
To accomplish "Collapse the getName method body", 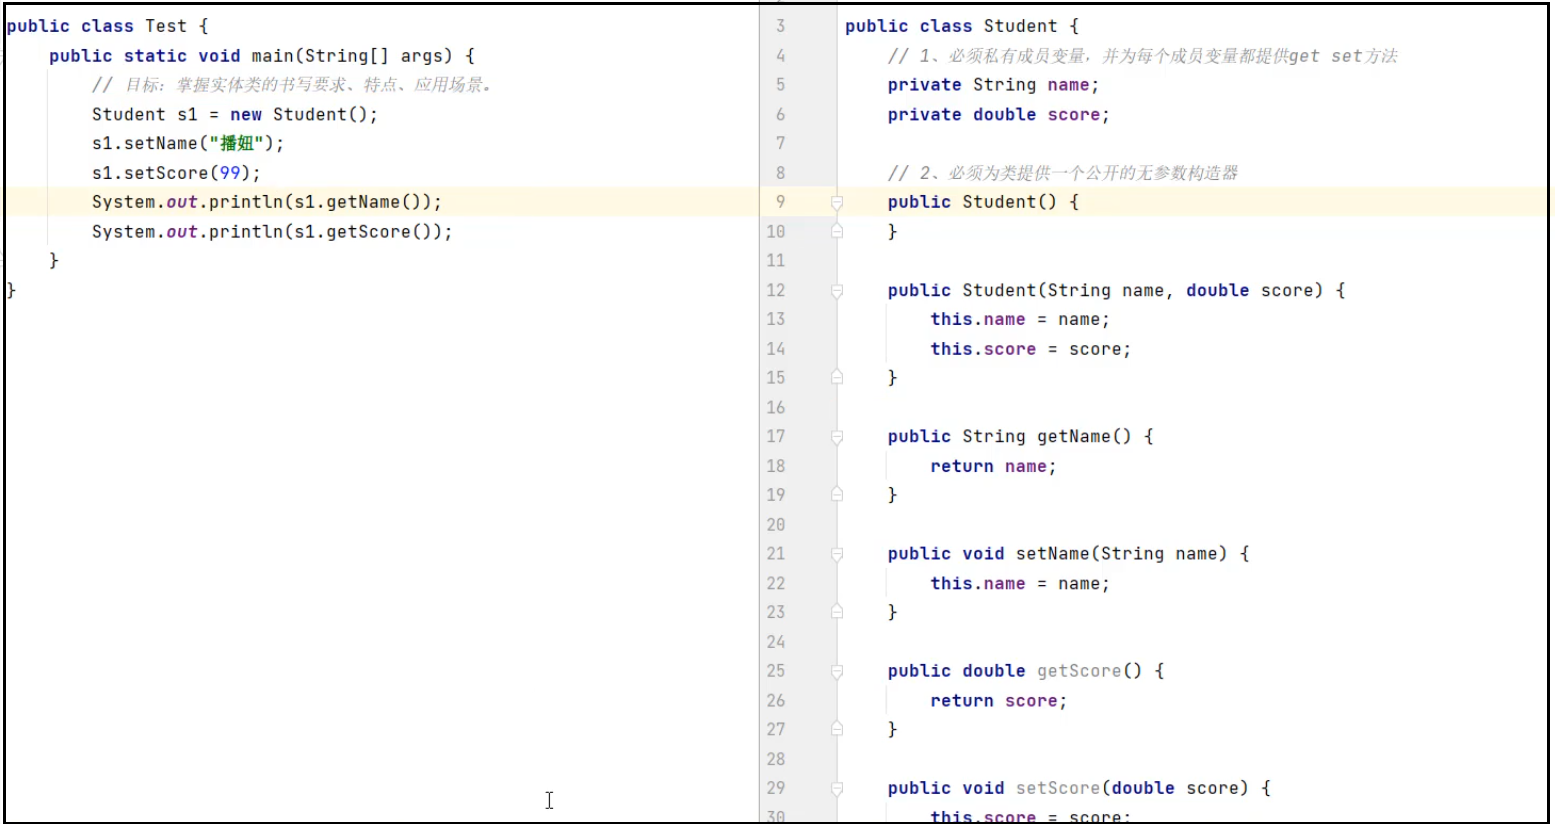I will tap(837, 437).
